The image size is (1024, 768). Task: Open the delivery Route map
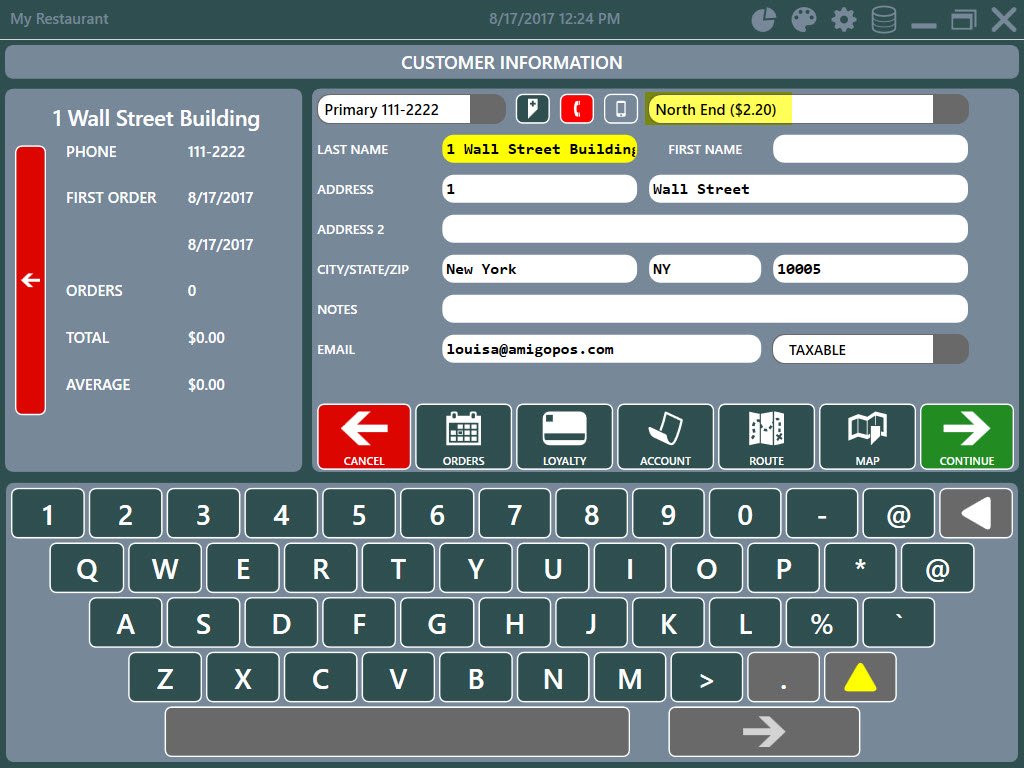click(766, 437)
